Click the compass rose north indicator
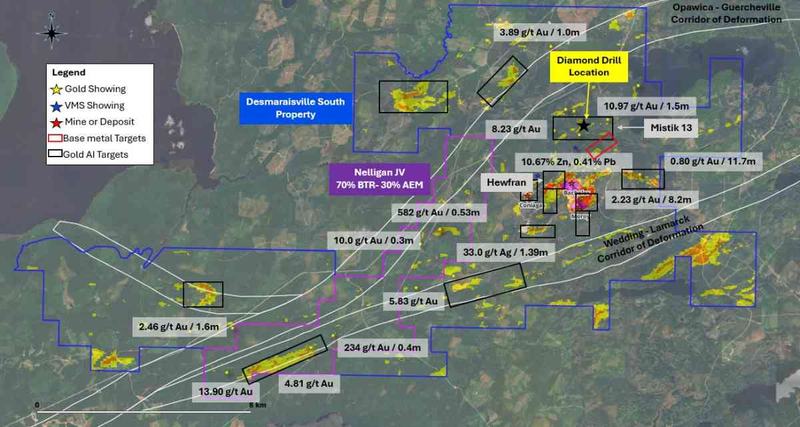This screenshot has height=427, width=800. coord(51,33)
